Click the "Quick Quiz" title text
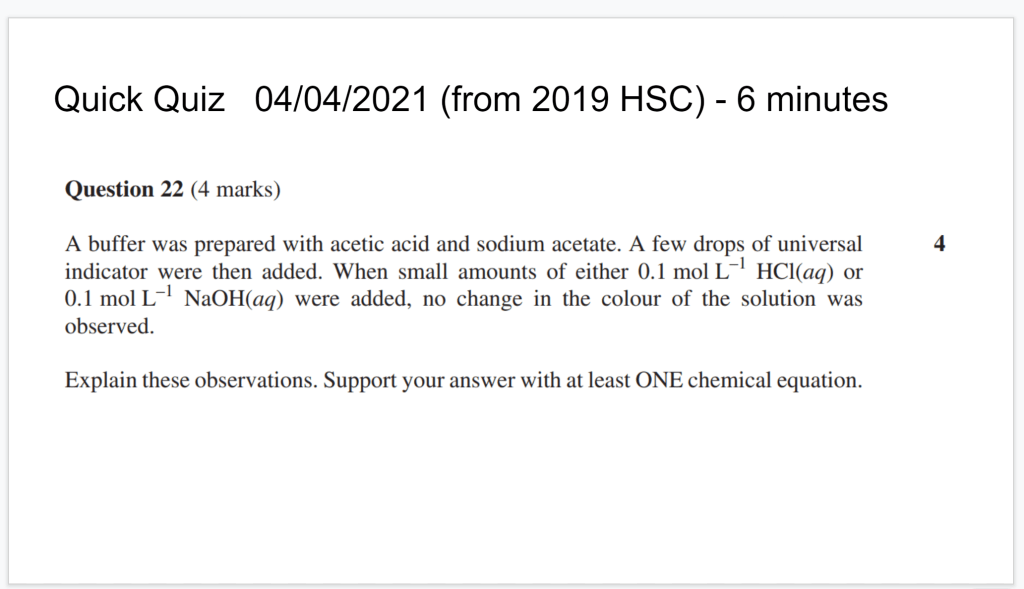Image resolution: width=1024 pixels, height=589 pixels. pos(139,99)
